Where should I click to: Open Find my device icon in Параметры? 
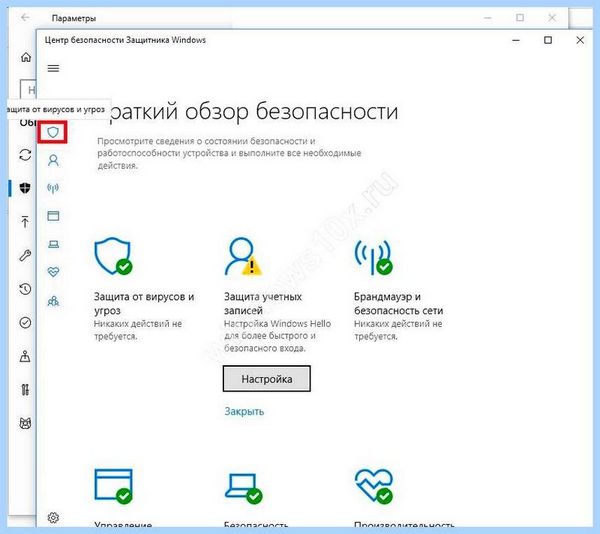click(25, 356)
